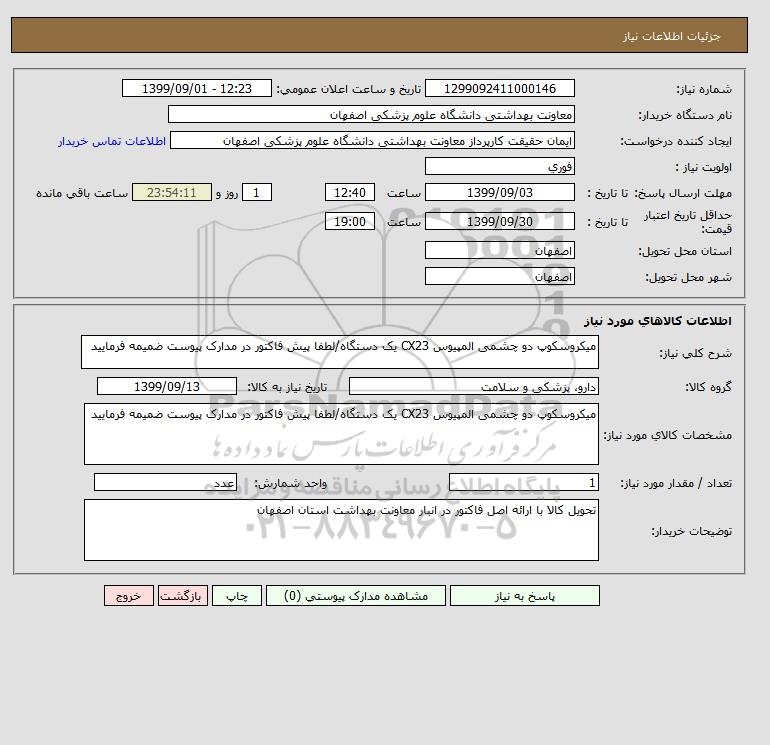Click unit of measure field عدد
Image resolution: width=770 pixels, height=745 pixels.
pyautogui.click(x=165, y=483)
